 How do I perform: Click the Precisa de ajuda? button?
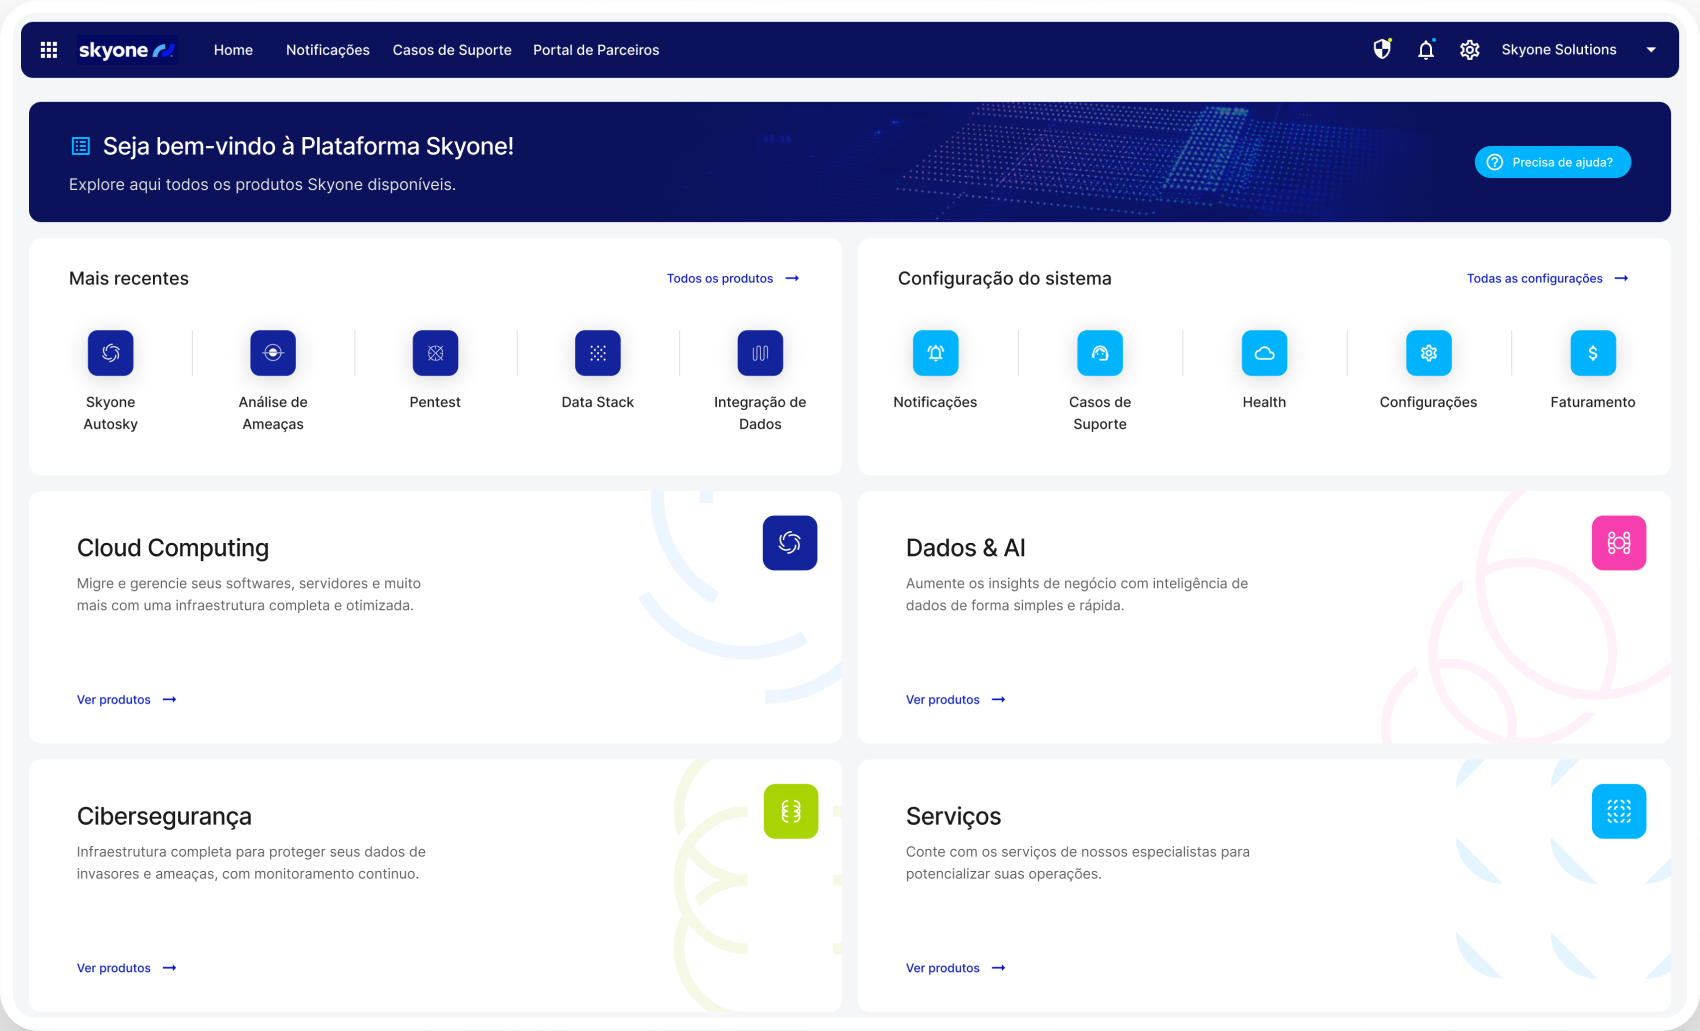coord(1553,162)
